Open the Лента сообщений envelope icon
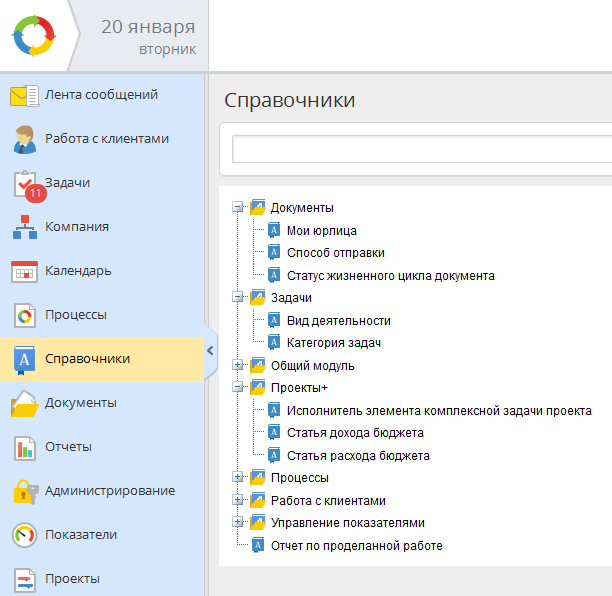 [x=25, y=95]
